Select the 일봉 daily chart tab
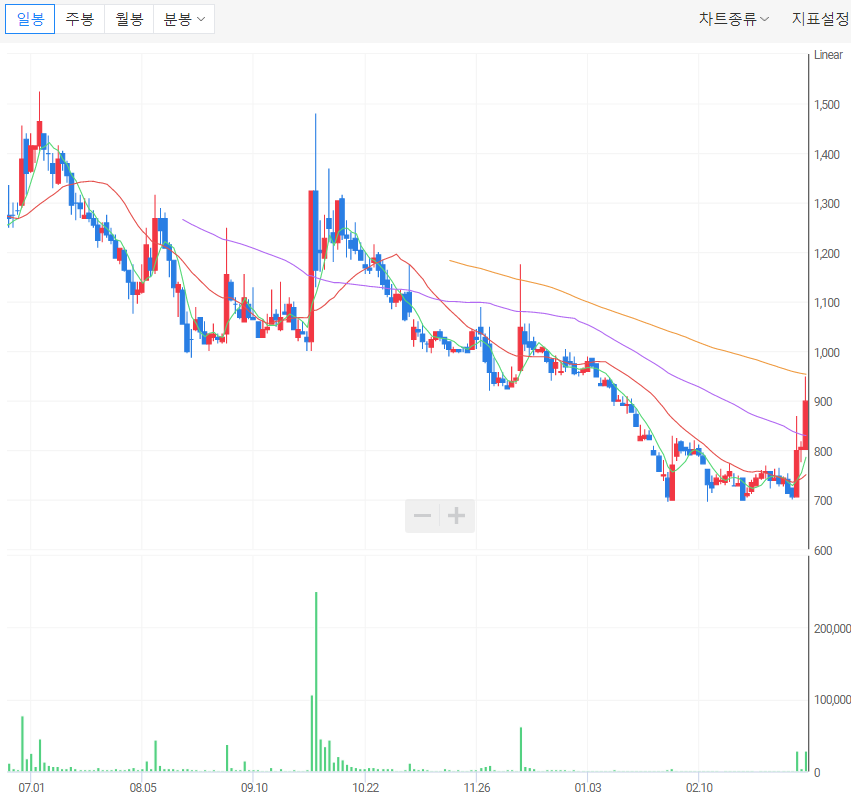 tap(30, 19)
